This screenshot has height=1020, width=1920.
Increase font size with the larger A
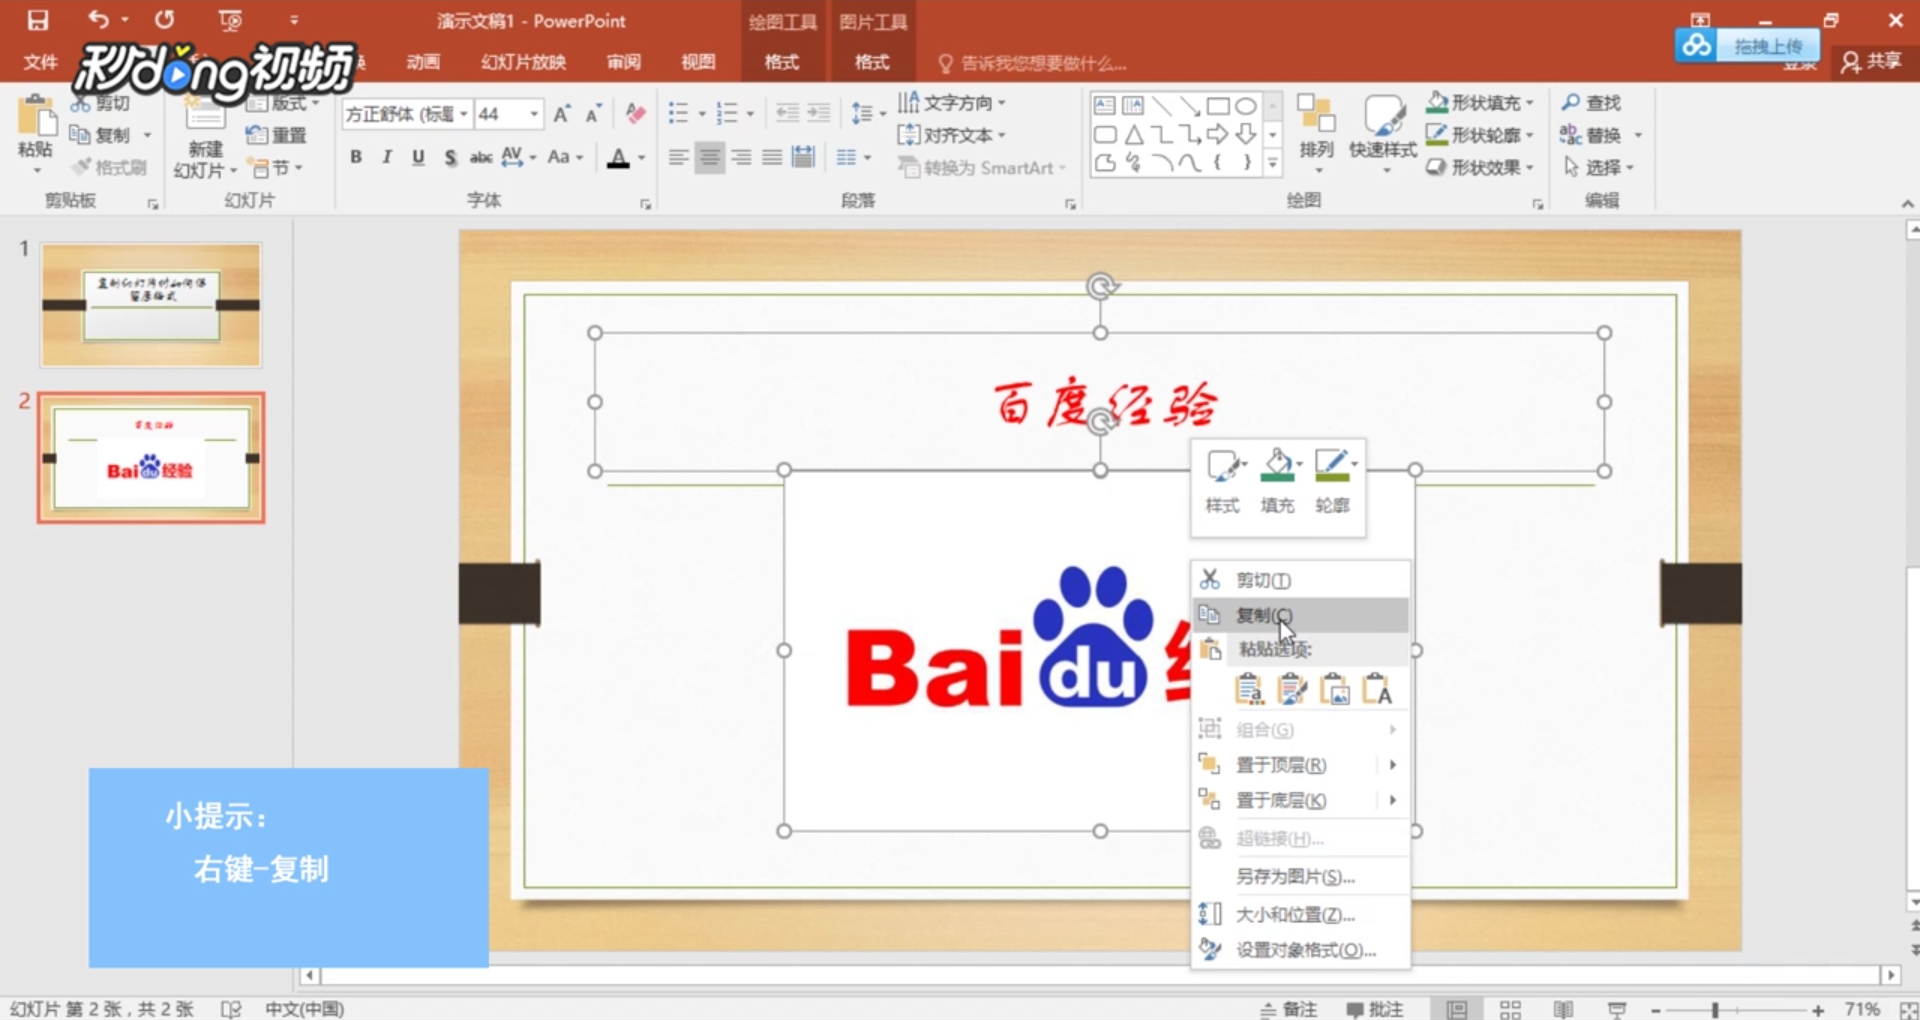click(x=561, y=114)
